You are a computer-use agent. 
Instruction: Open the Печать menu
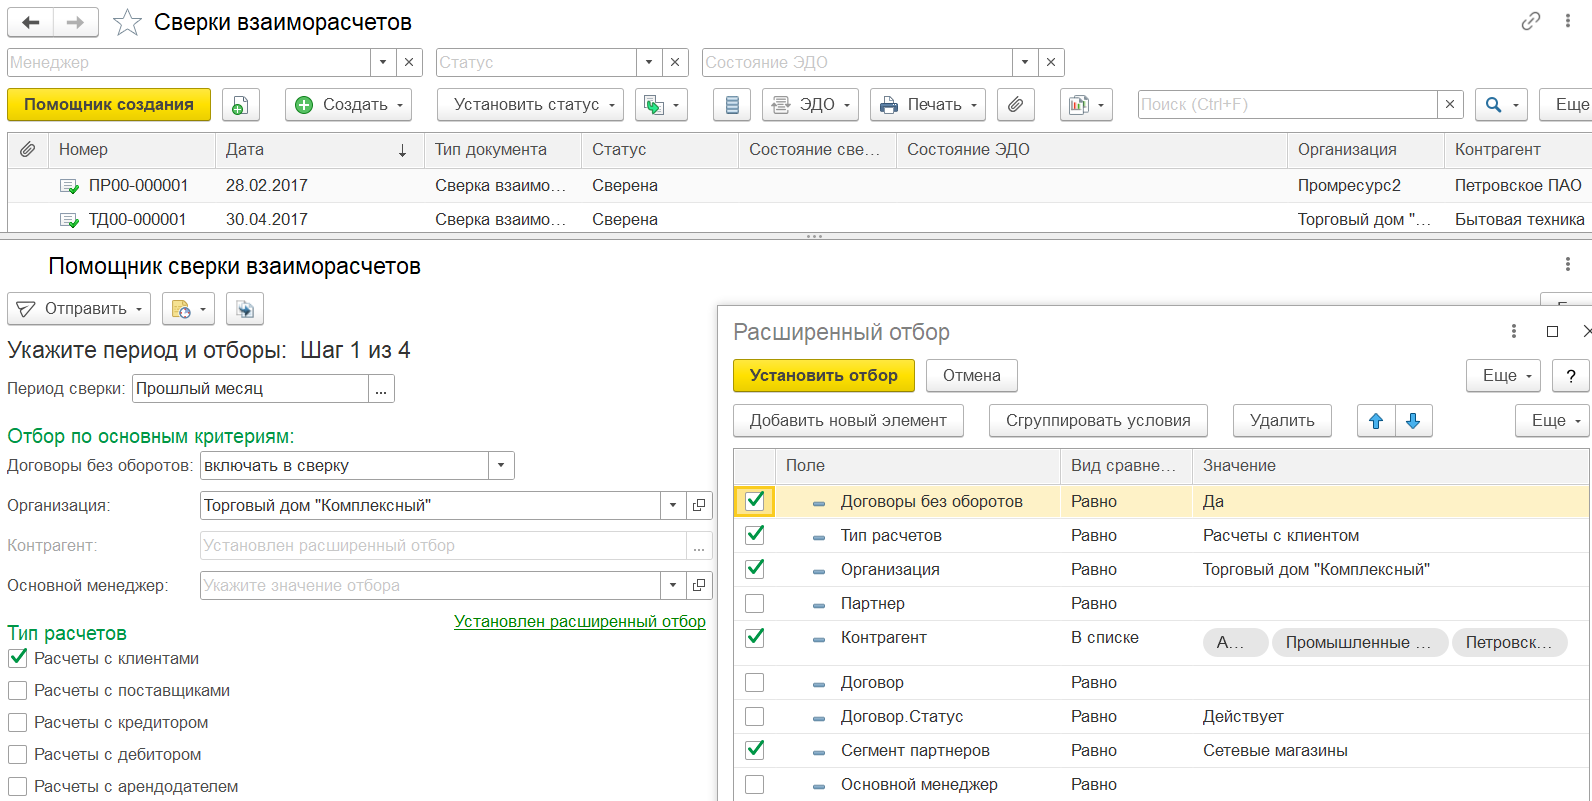click(x=928, y=105)
